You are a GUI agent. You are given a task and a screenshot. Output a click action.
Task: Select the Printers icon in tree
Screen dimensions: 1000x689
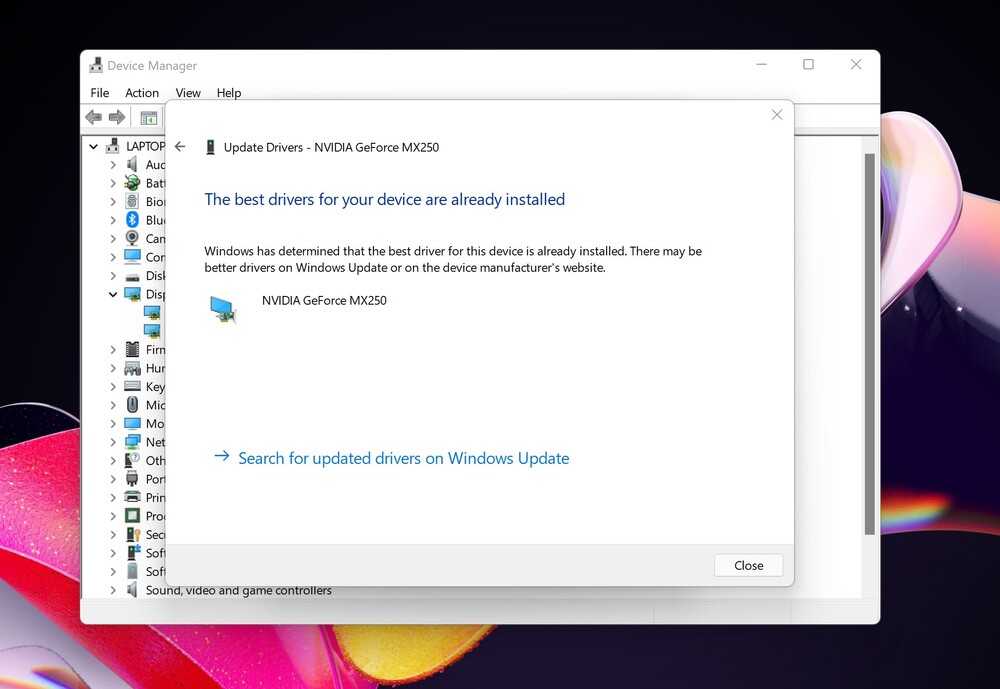pos(132,497)
